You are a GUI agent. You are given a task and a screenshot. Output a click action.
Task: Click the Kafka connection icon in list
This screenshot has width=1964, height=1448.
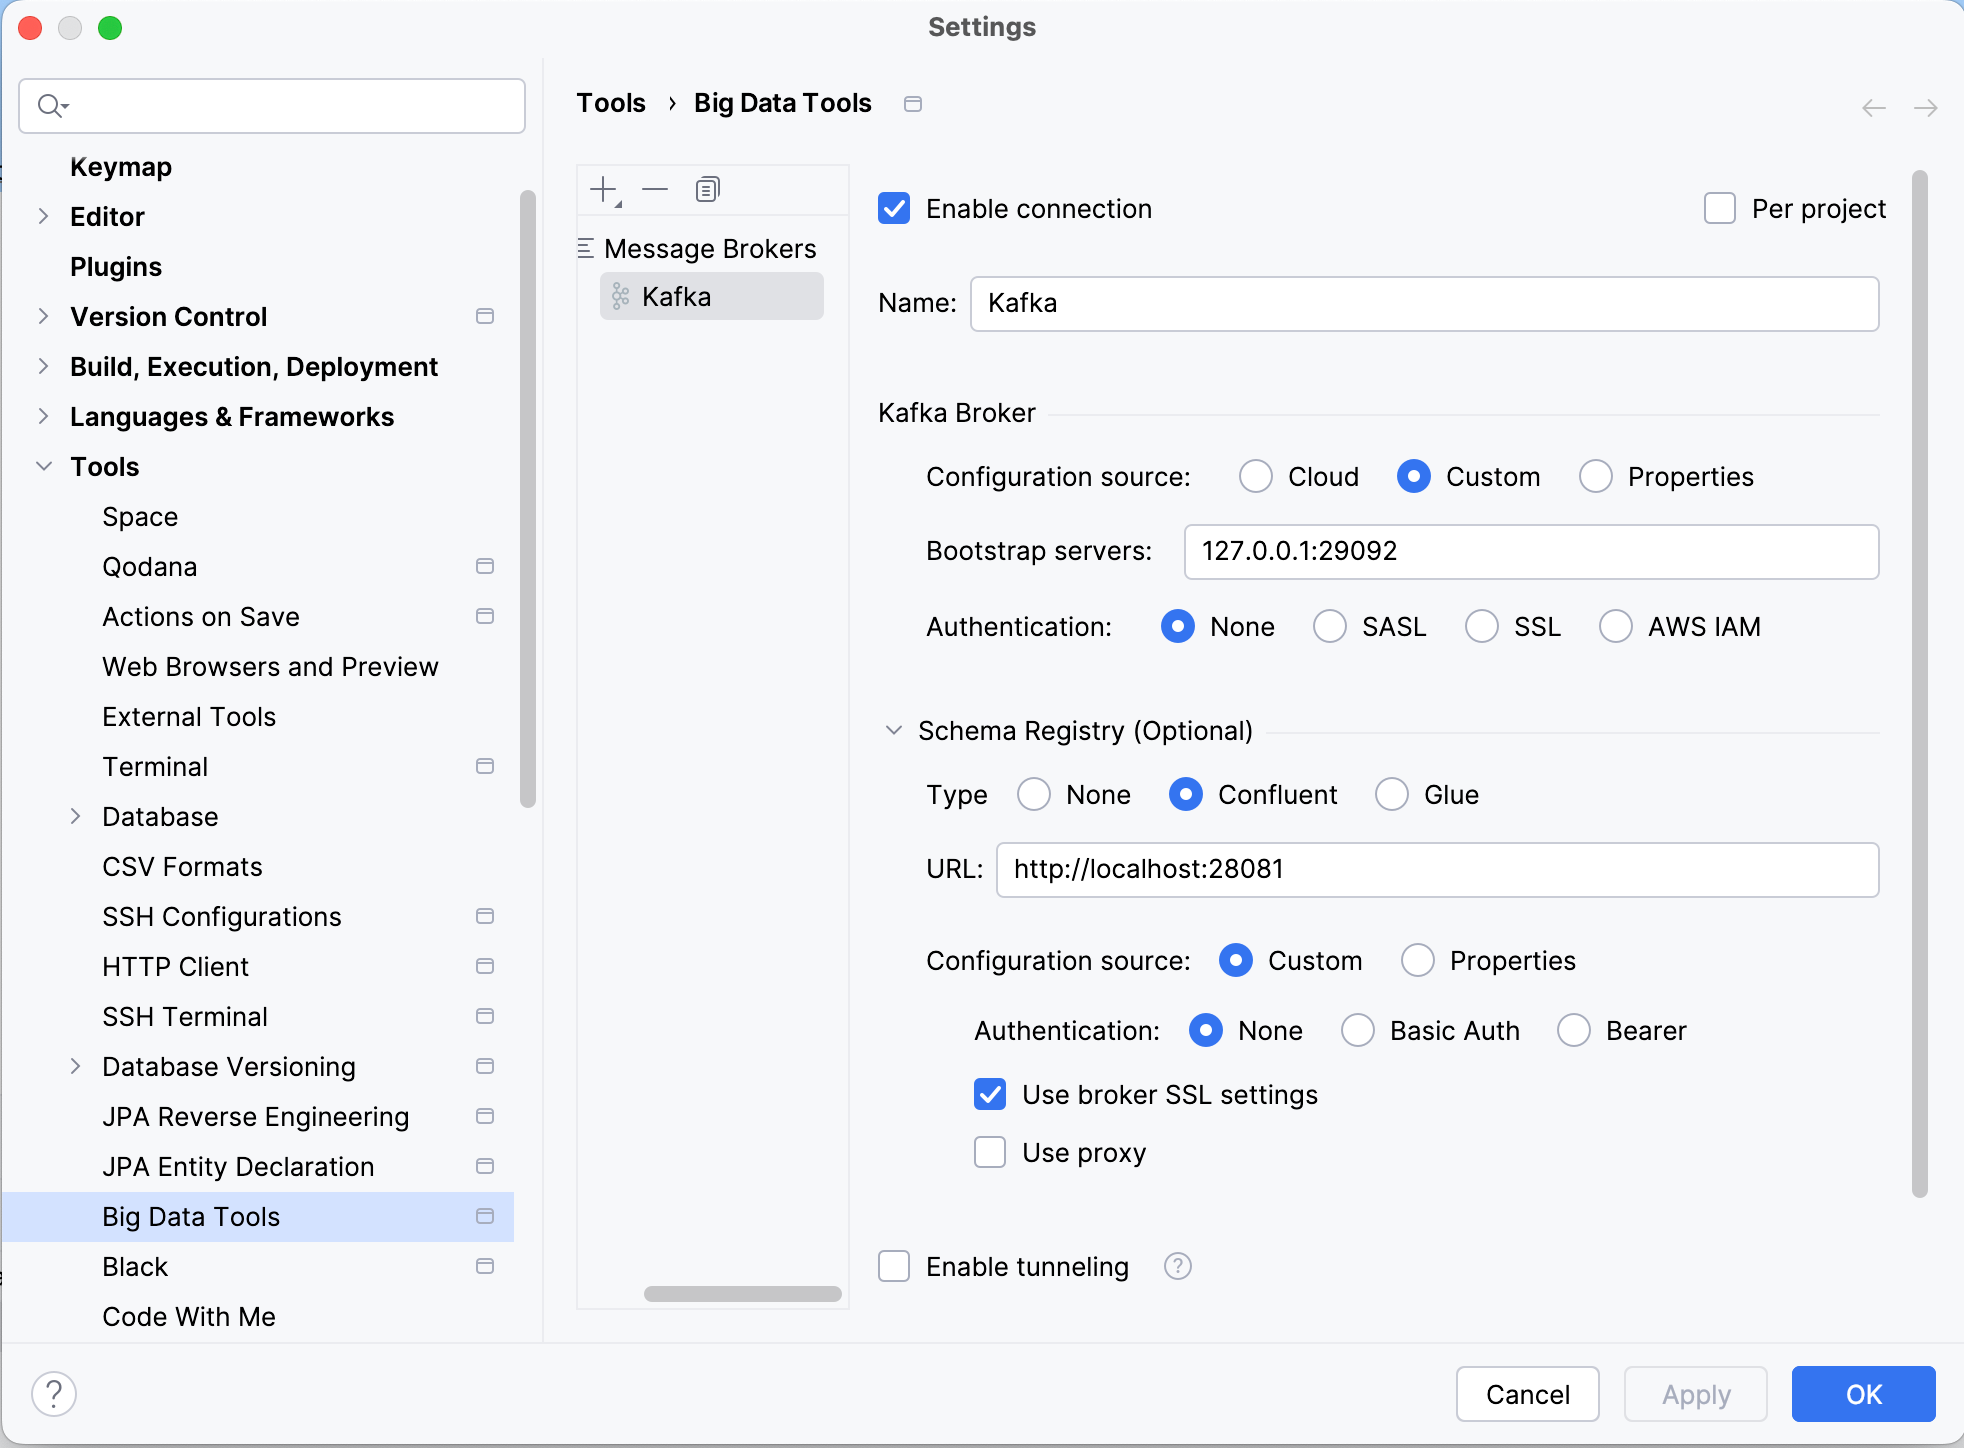[620, 296]
